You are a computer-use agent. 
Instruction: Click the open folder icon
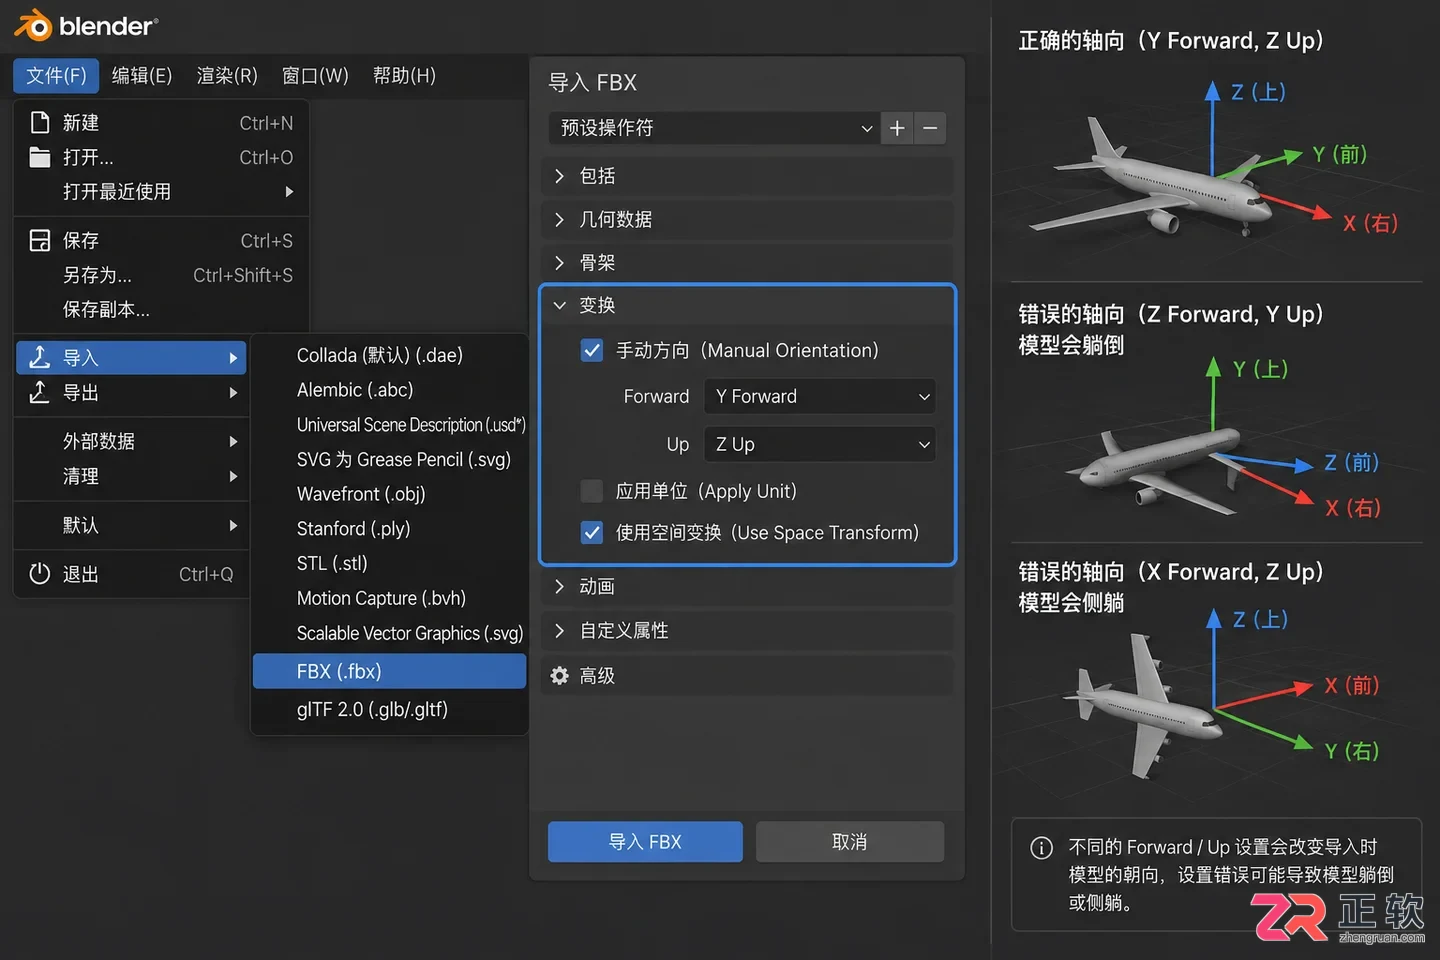tap(40, 157)
